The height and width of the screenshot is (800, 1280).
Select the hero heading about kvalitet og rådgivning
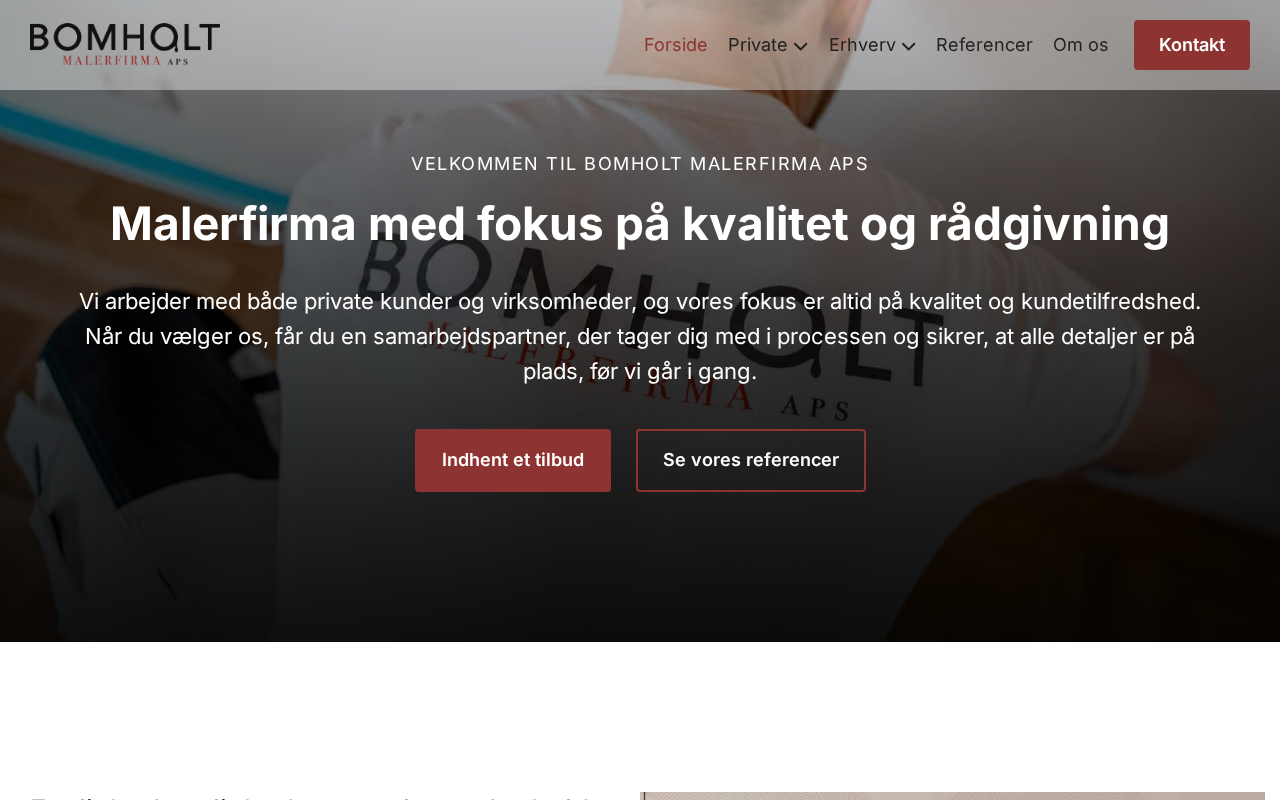(x=640, y=223)
